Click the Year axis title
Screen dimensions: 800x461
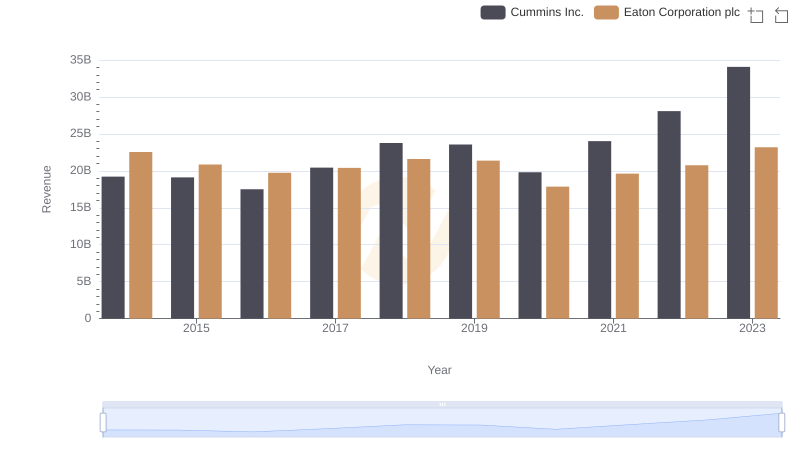[x=439, y=370]
